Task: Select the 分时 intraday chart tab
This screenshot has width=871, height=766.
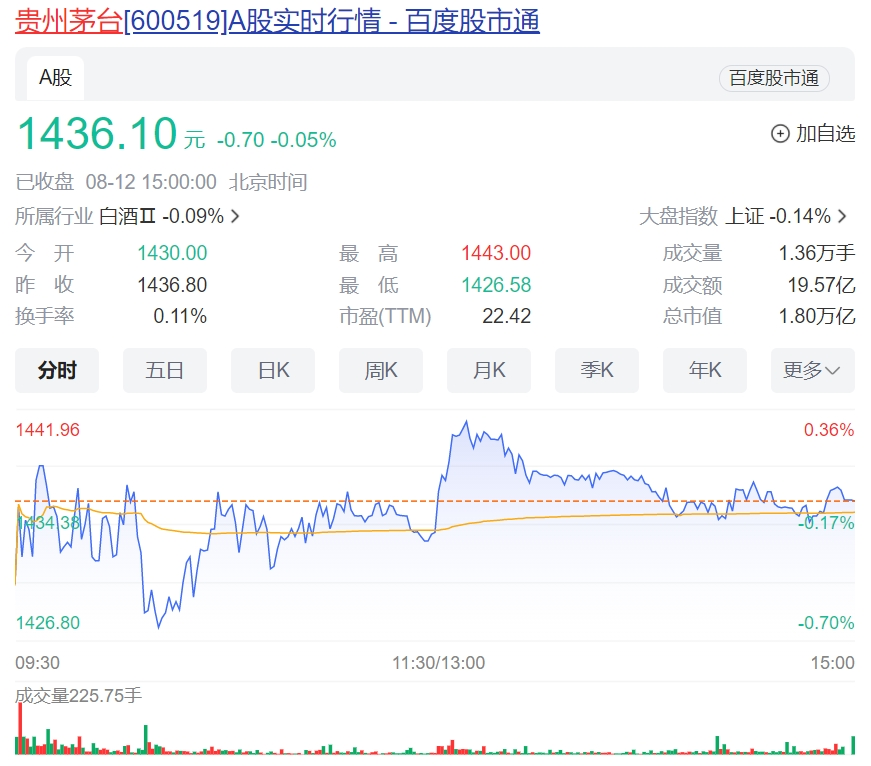Action: click(x=57, y=370)
